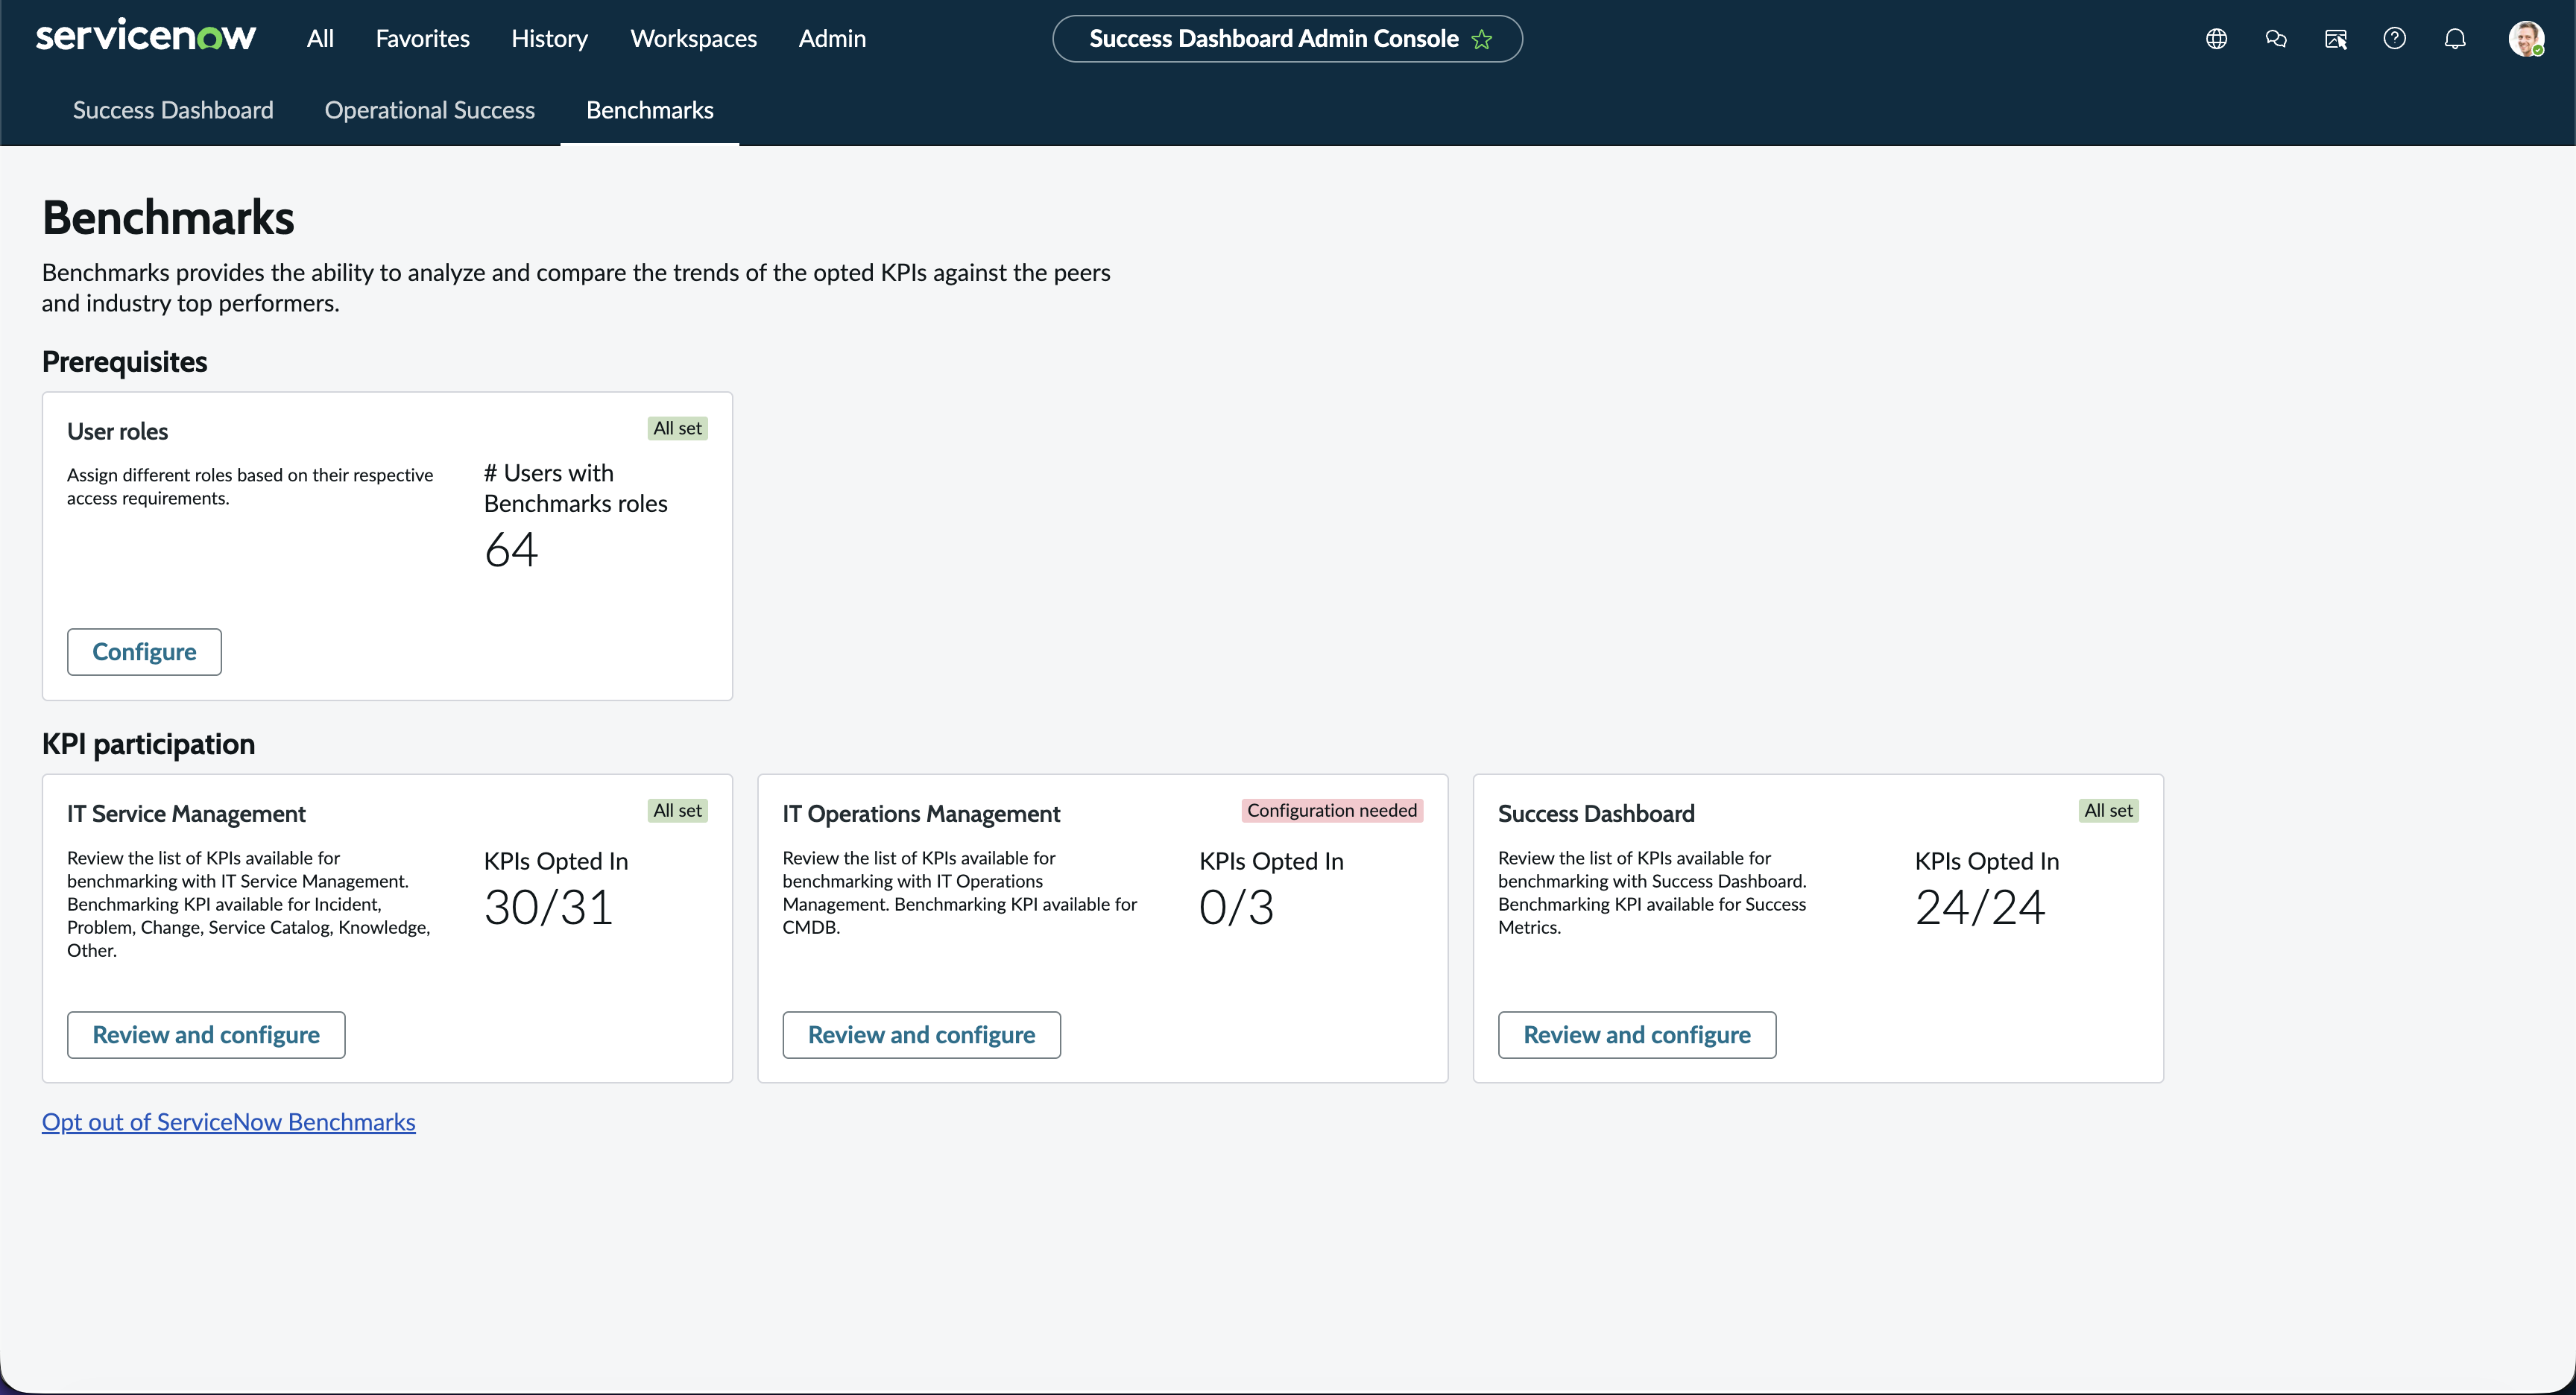Click the IT Operations Management card title
2576x1395 pixels.
tap(921, 814)
